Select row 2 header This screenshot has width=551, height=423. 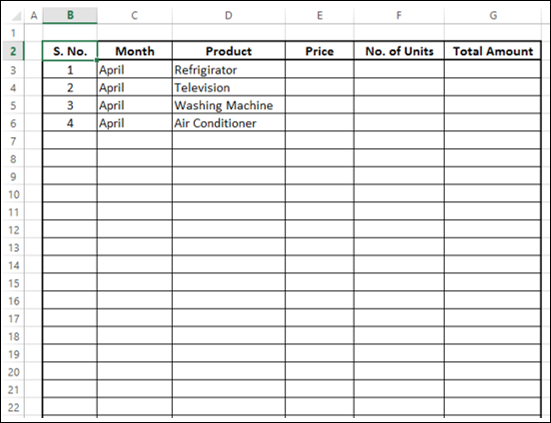(x=13, y=51)
